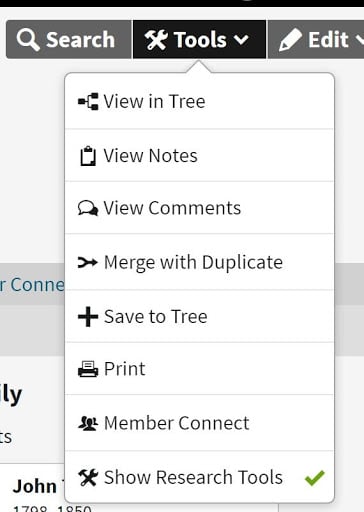Click the magnifying glass Search icon

28,40
